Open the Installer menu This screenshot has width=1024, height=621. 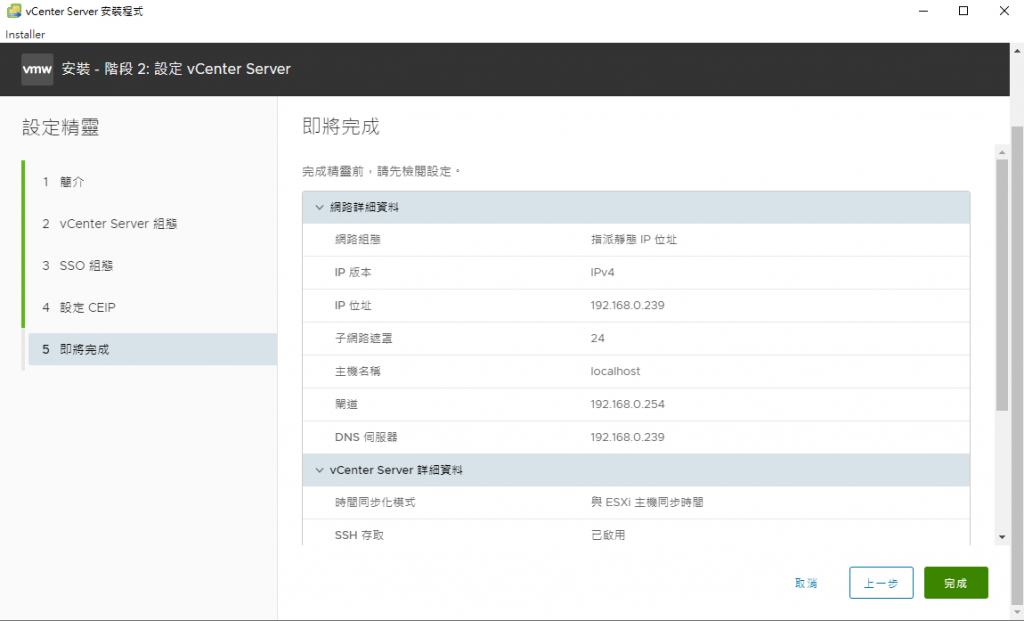pos(25,35)
